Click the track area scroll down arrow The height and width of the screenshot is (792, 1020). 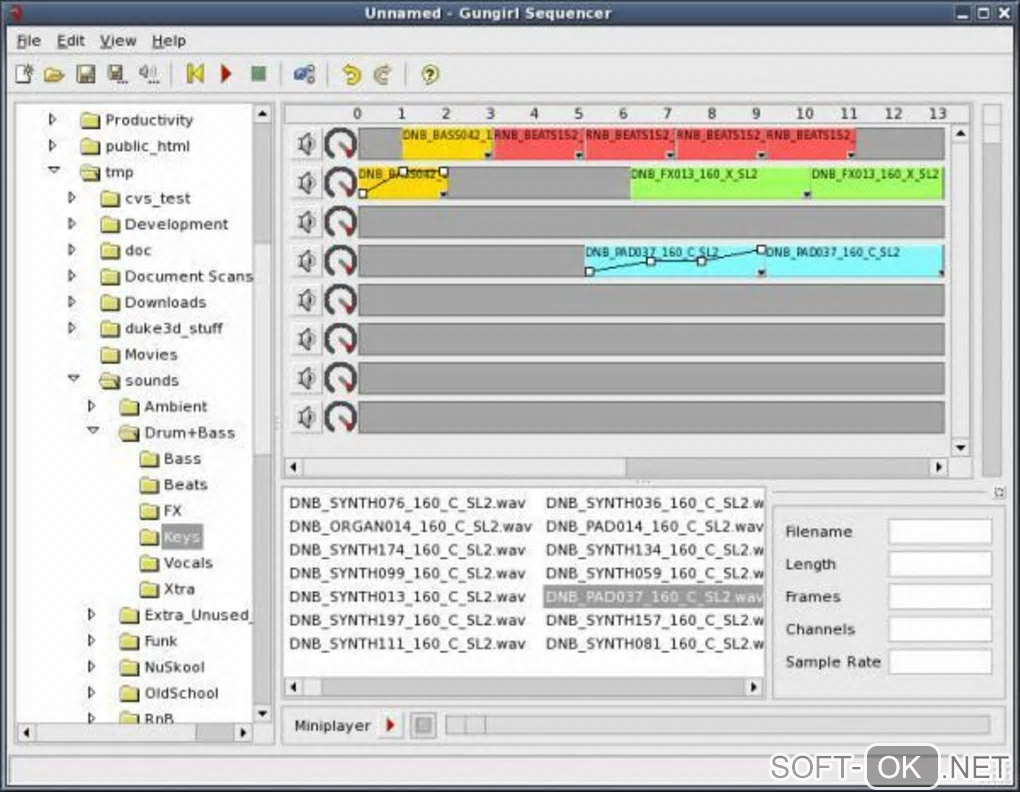[x=961, y=447]
